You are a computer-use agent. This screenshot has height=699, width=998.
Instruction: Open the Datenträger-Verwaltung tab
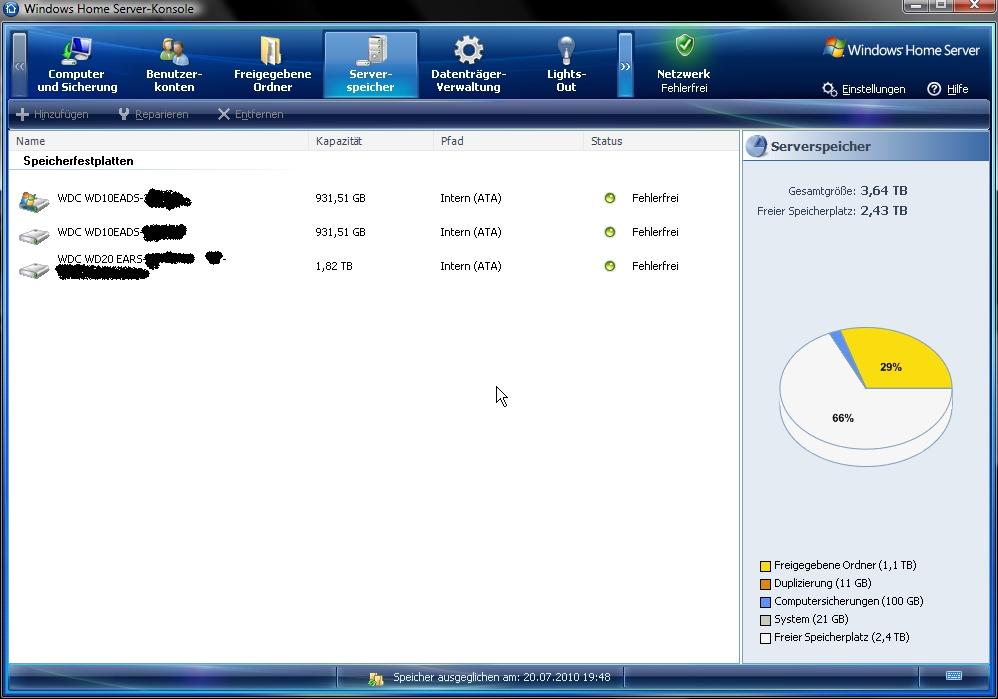point(468,65)
